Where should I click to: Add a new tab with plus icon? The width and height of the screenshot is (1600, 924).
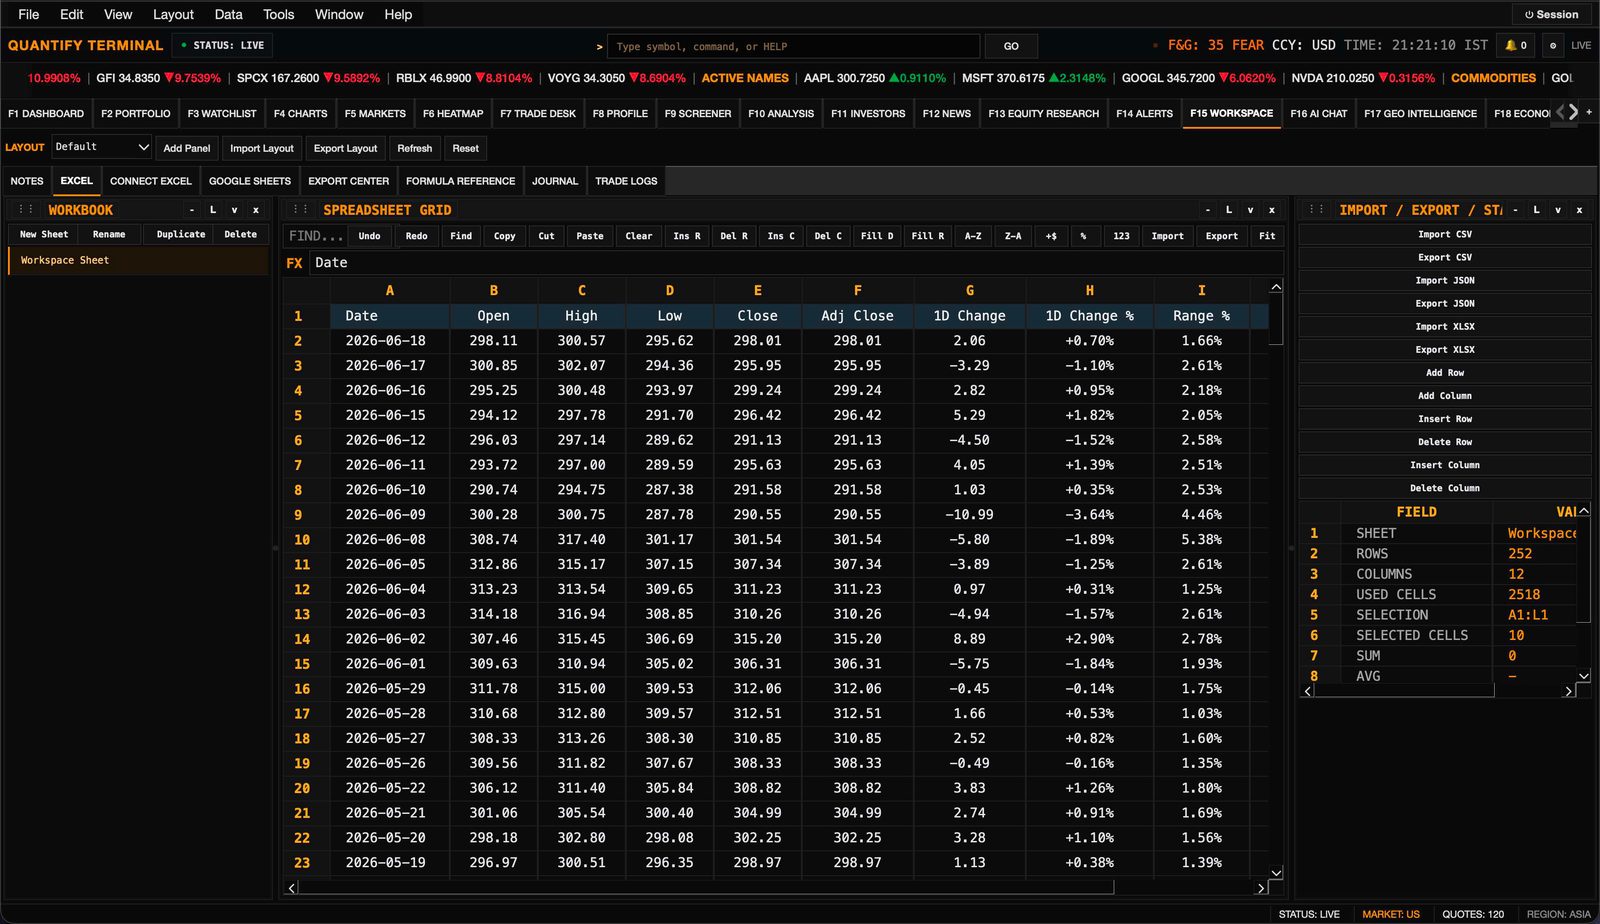click(x=1589, y=112)
